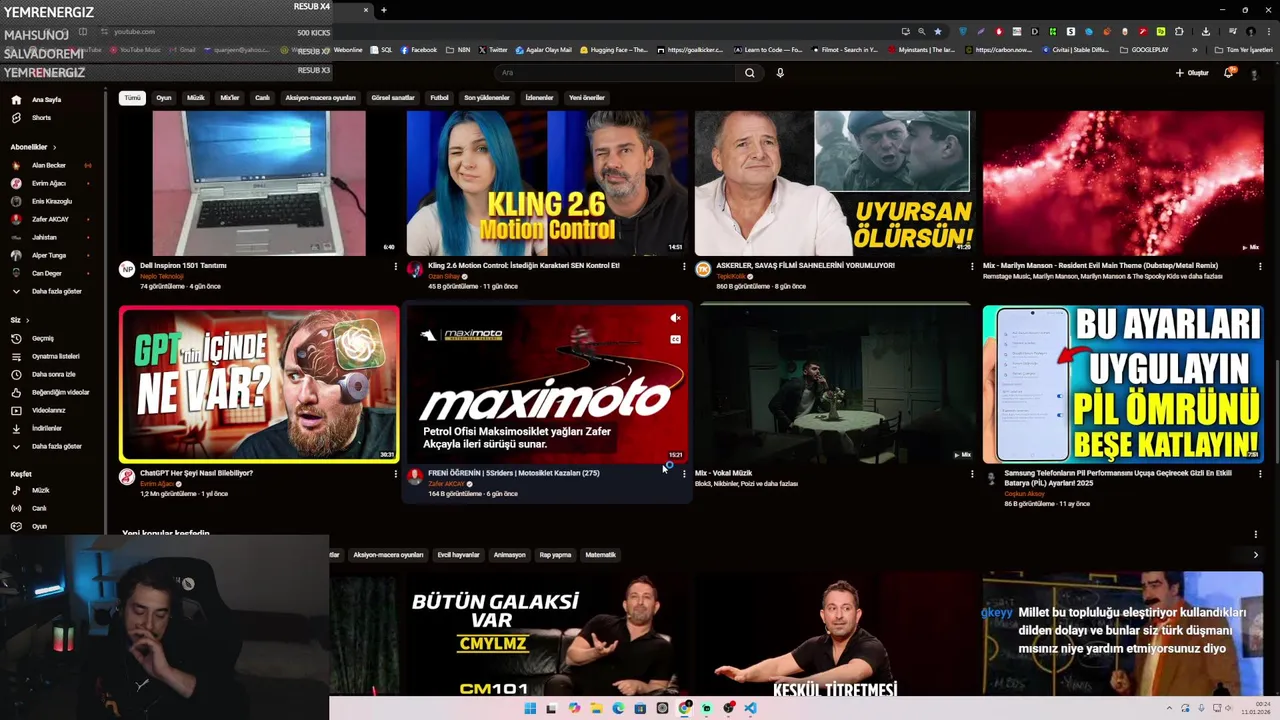
Task: Open options menu for ChatGPT video
Action: click(x=395, y=474)
